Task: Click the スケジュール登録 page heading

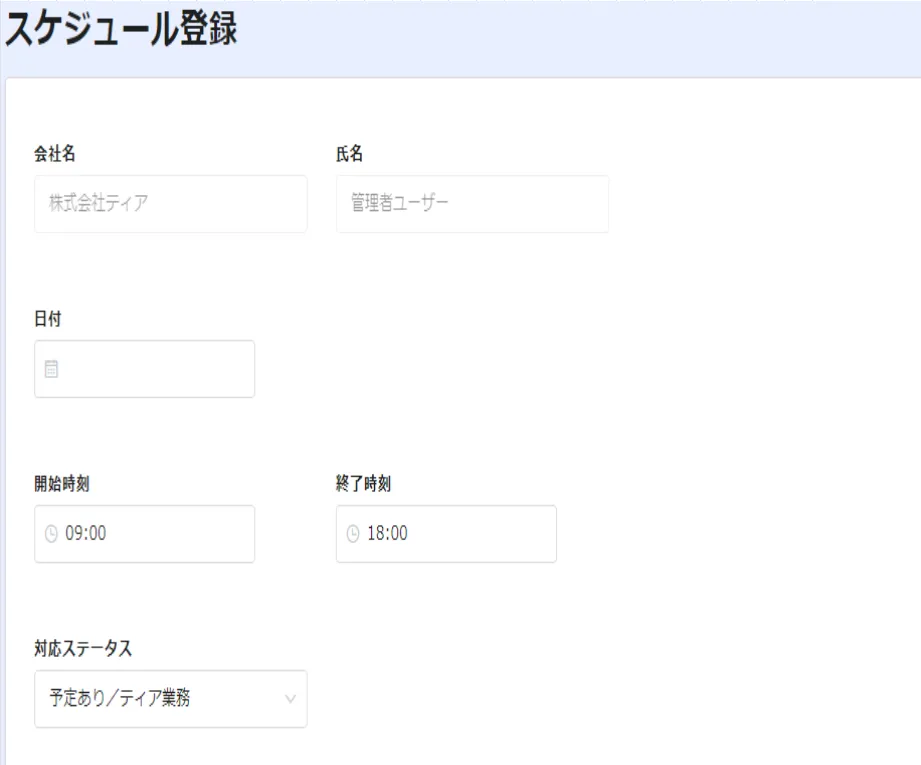Action: point(121,30)
